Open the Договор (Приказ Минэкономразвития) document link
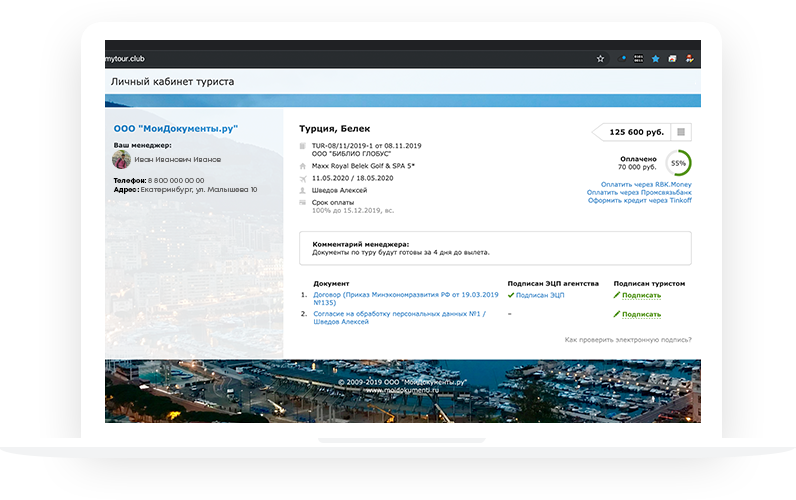Screen dimensions: 796x500 pyautogui.click(x=406, y=298)
